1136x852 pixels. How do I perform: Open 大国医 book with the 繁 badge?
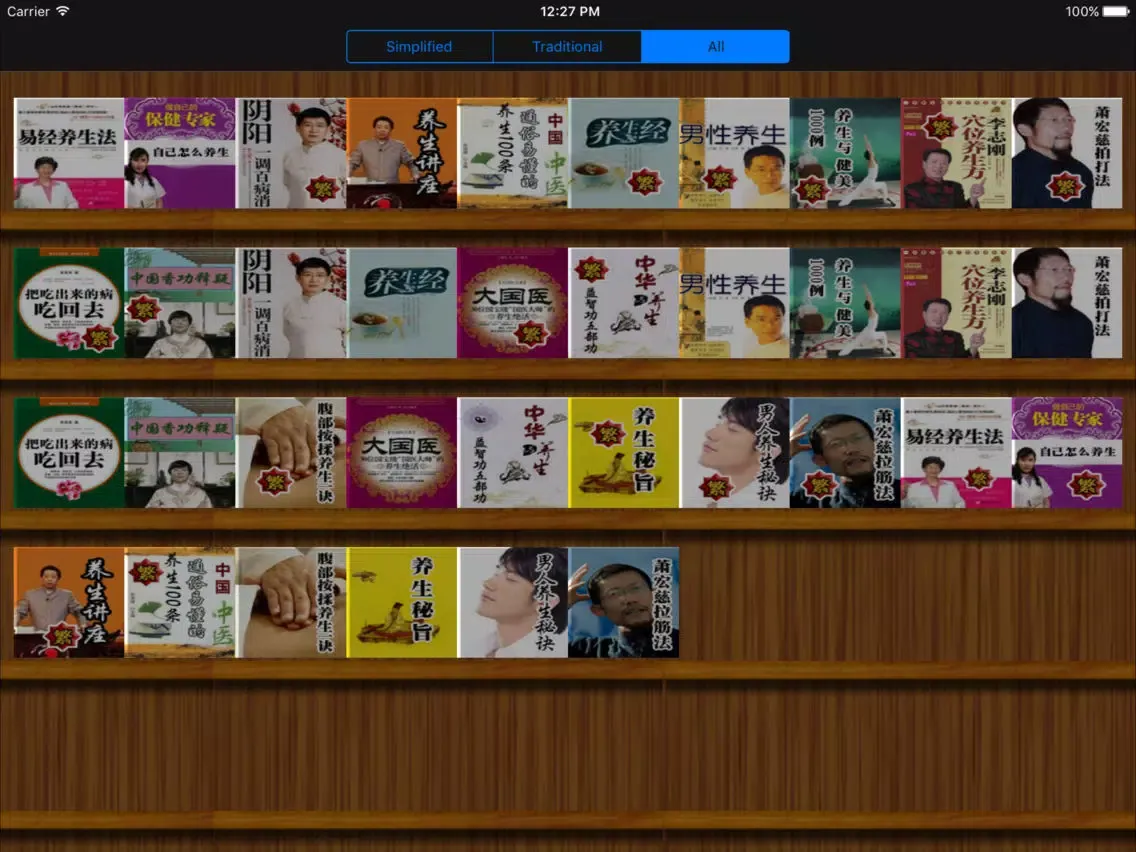click(x=513, y=303)
